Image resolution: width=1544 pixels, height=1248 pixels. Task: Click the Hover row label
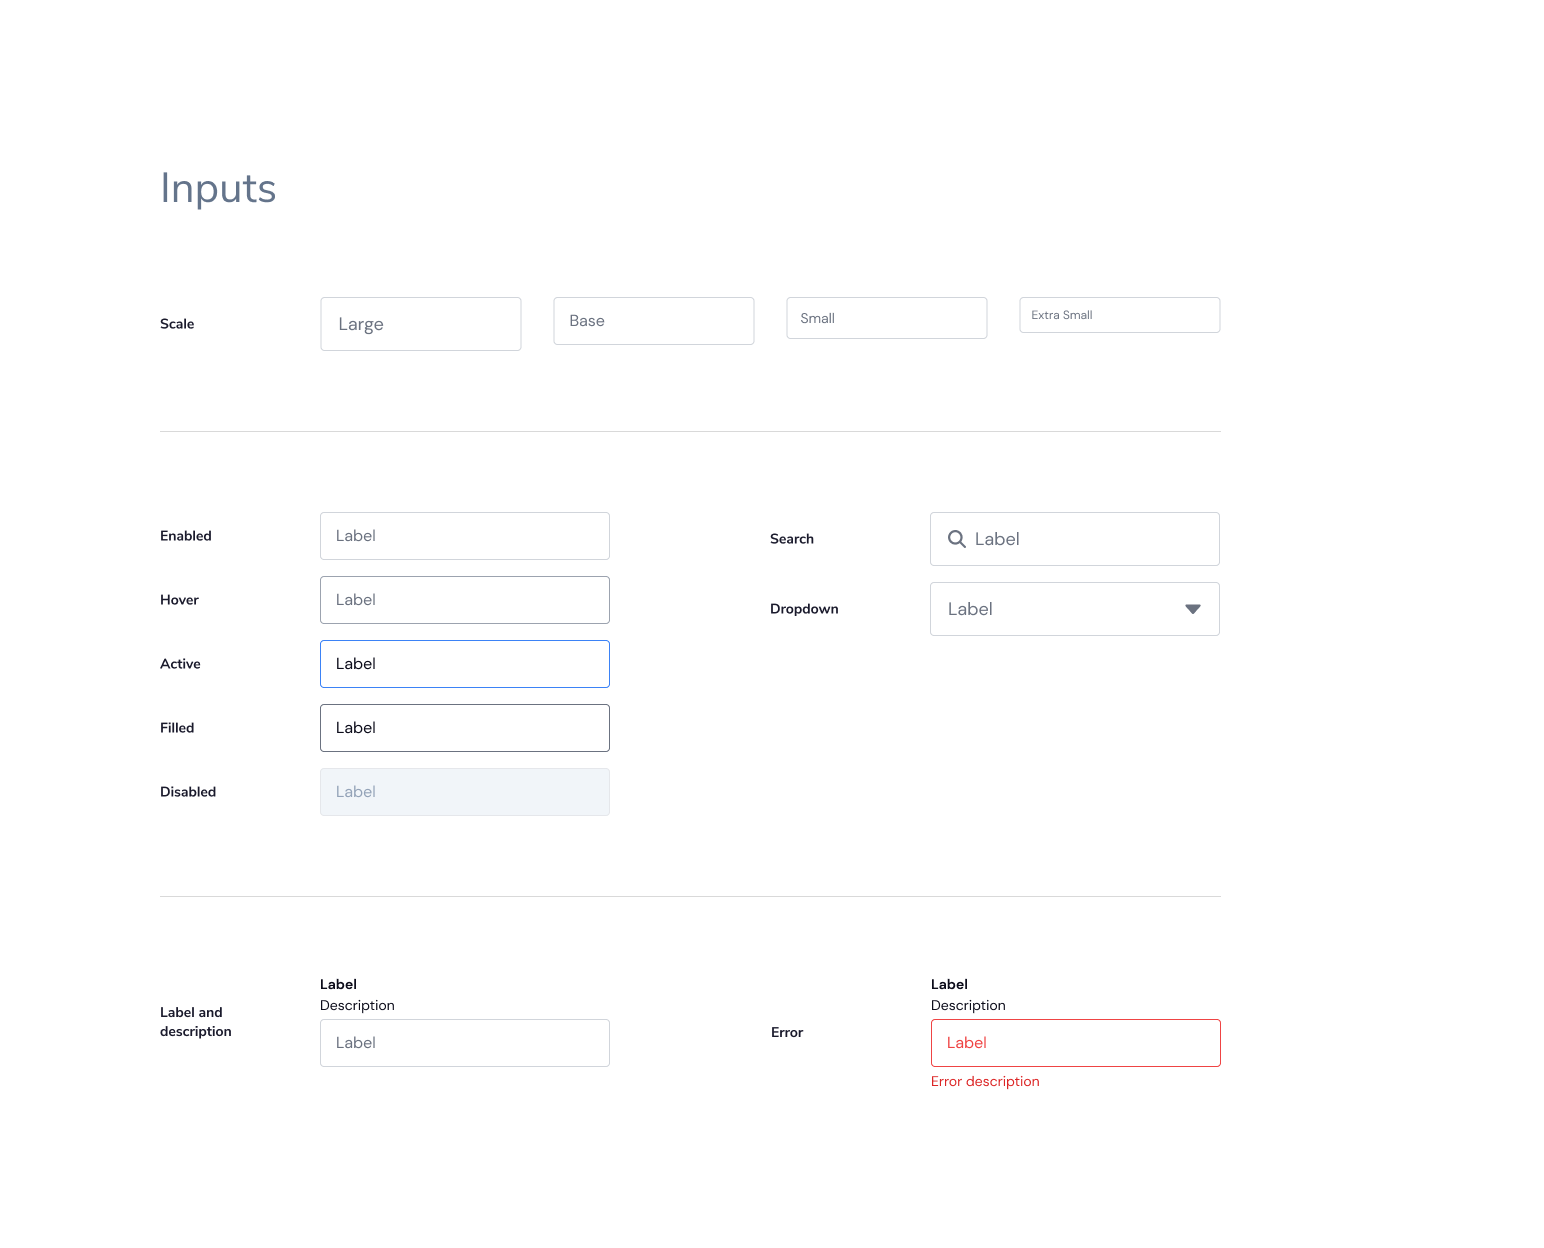click(x=179, y=600)
